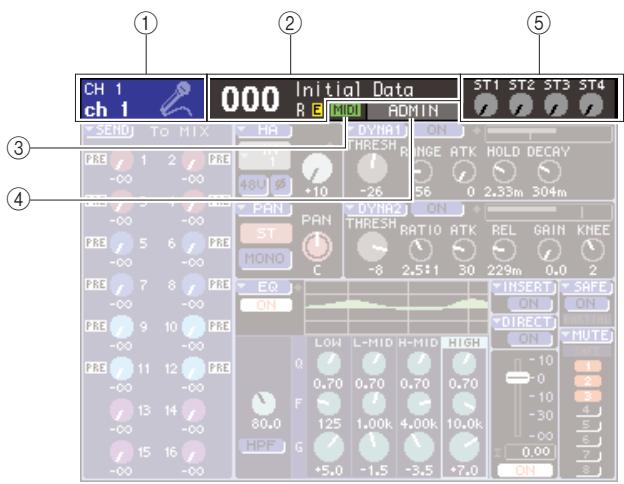Toggle the DIRECT ON button
Screen dimensions: 624x484
[x=529, y=339]
